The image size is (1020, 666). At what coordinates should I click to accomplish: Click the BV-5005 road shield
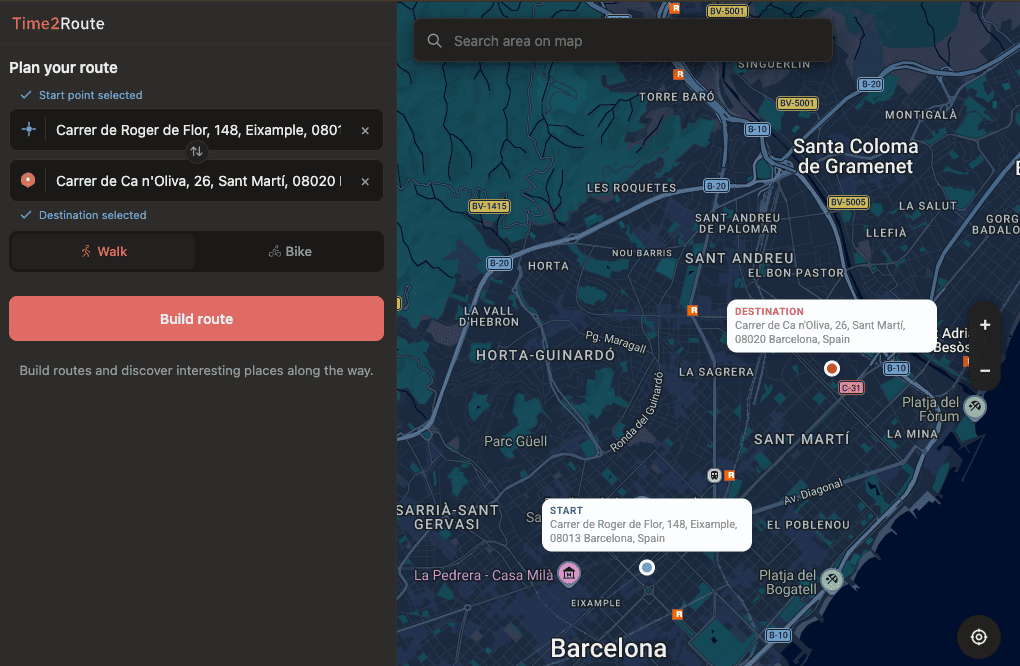coord(848,202)
